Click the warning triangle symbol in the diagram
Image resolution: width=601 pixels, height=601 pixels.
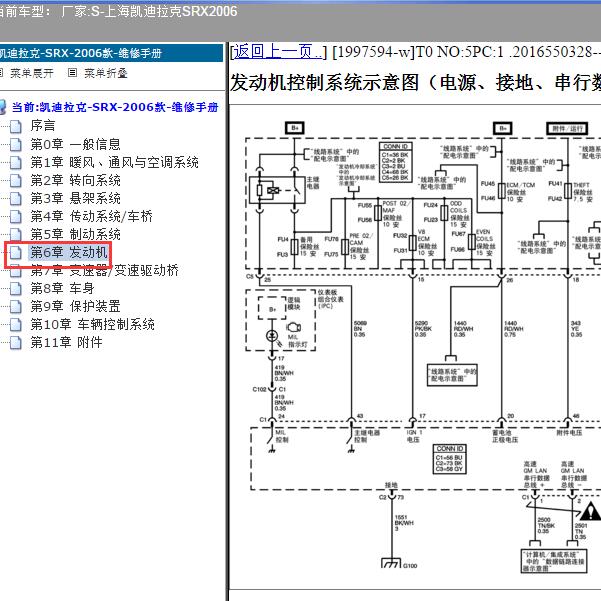coord(591,511)
